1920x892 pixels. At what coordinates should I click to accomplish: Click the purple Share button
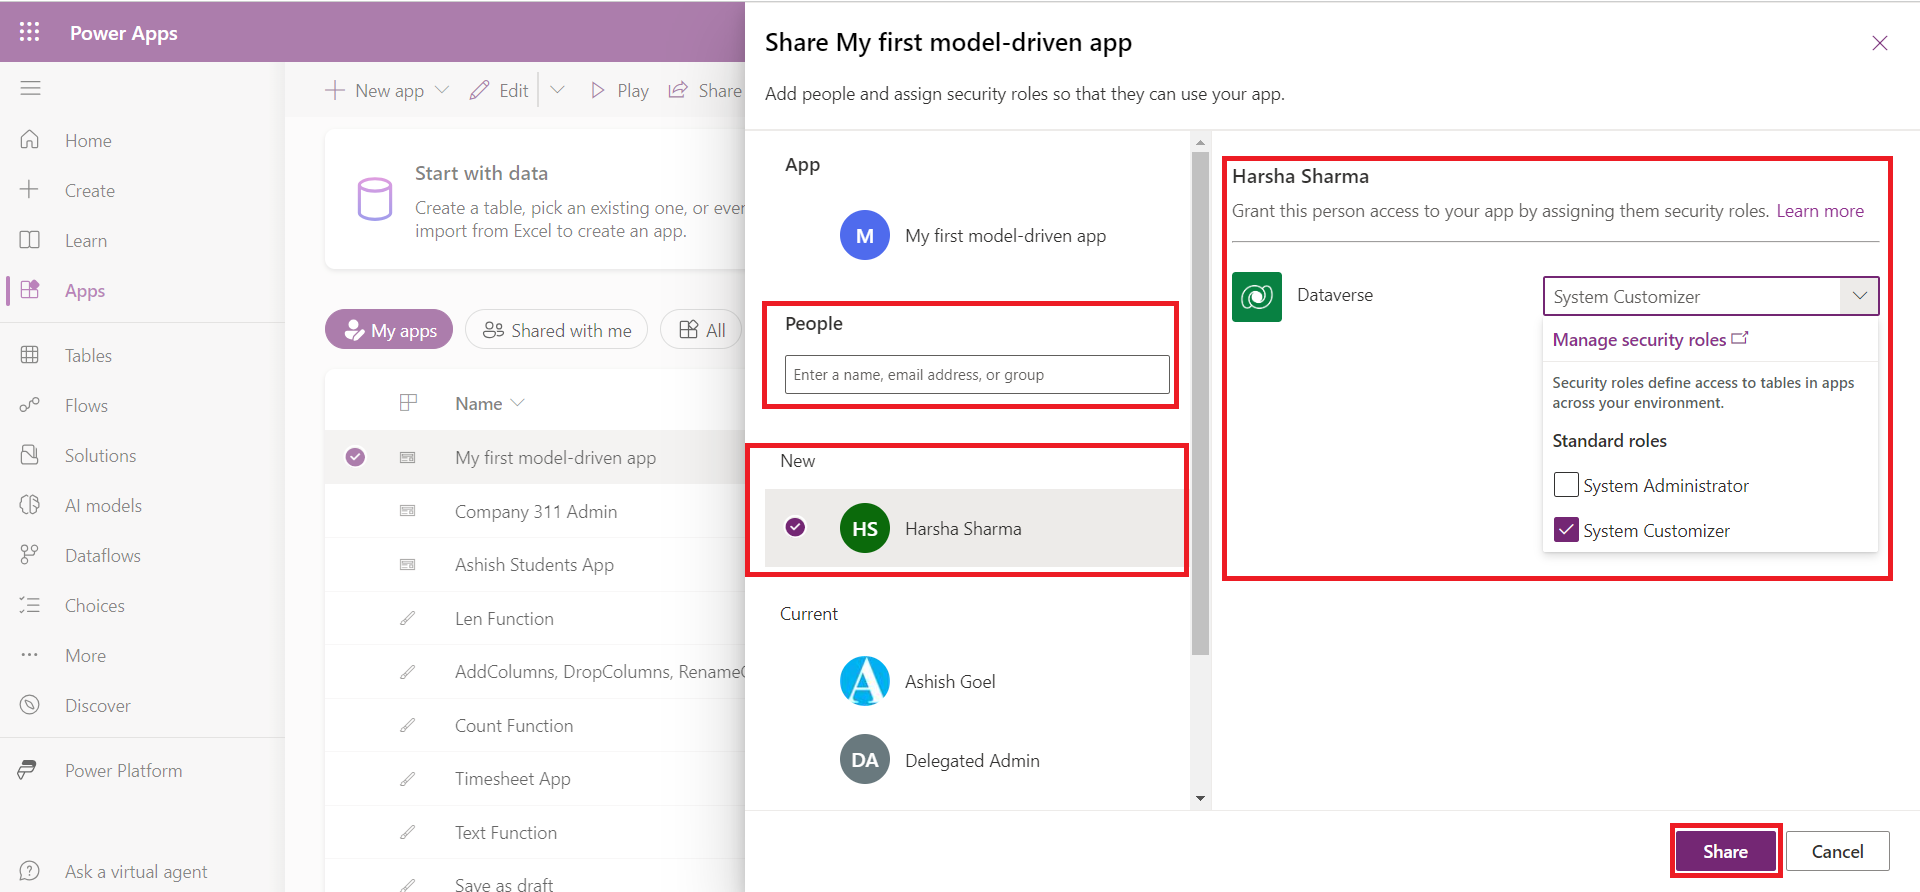pyautogui.click(x=1725, y=851)
